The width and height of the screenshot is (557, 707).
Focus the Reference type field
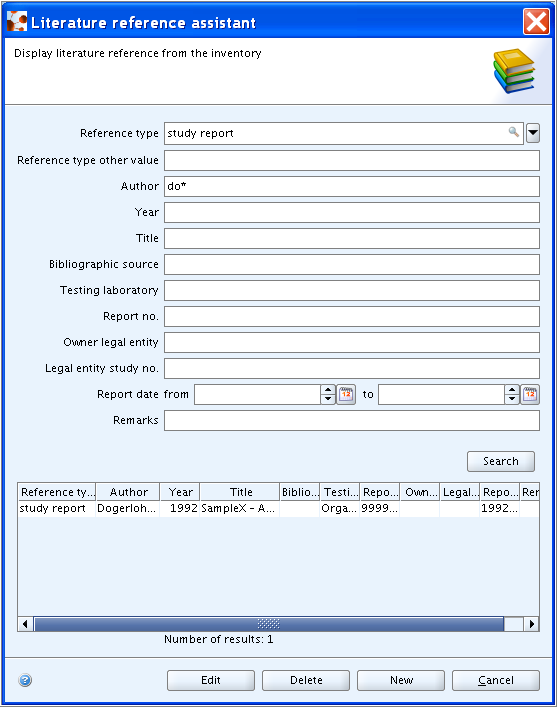point(344,133)
